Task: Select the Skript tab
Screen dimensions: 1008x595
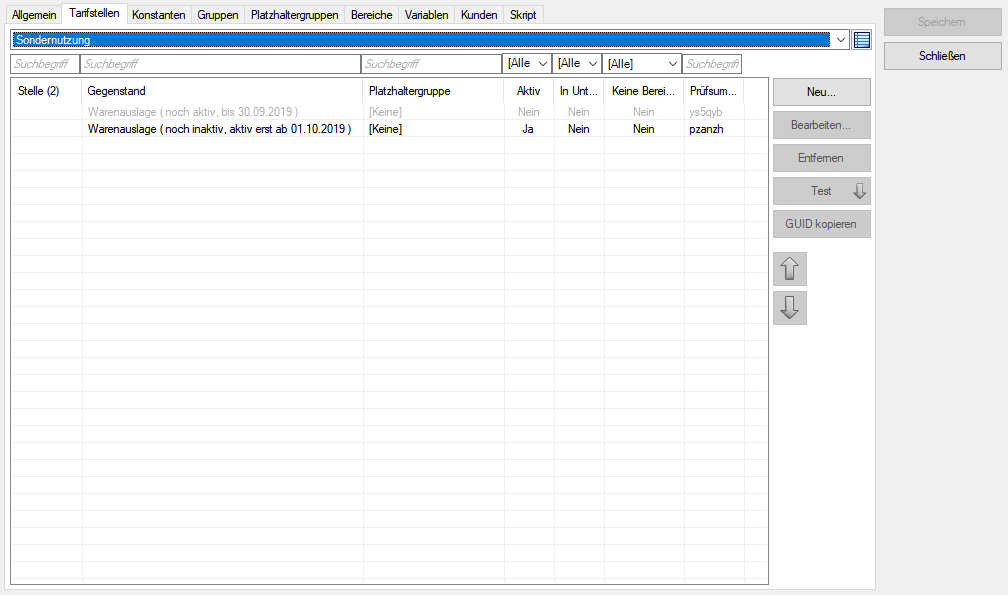Action: click(523, 15)
